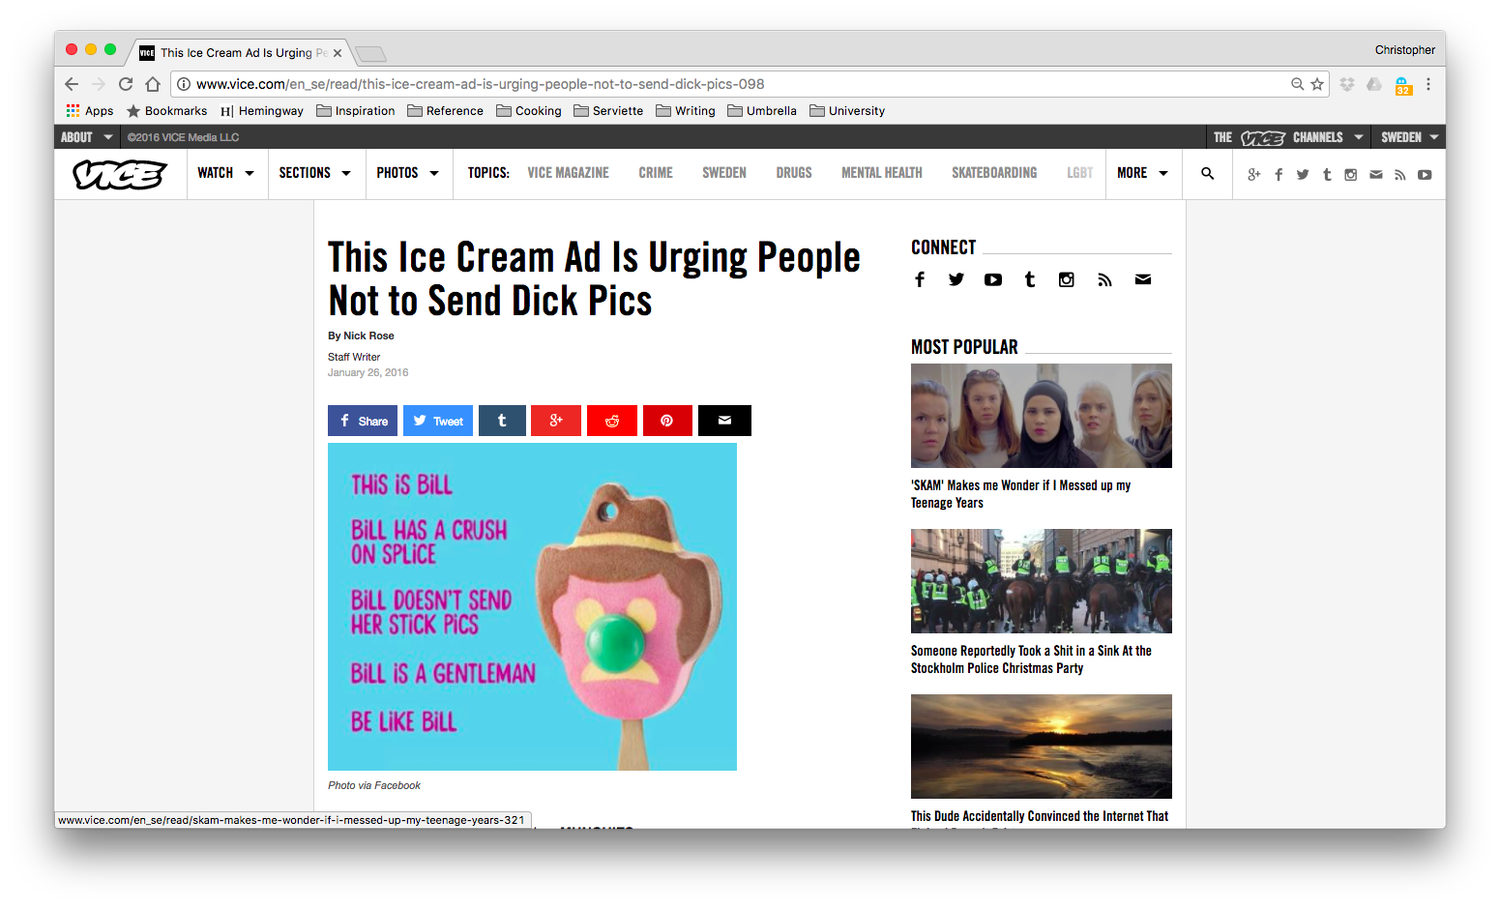Click the YouTube icon in the header
Image resolution: width=1500 pixels, height=906 pixels.
[1425, 175]
